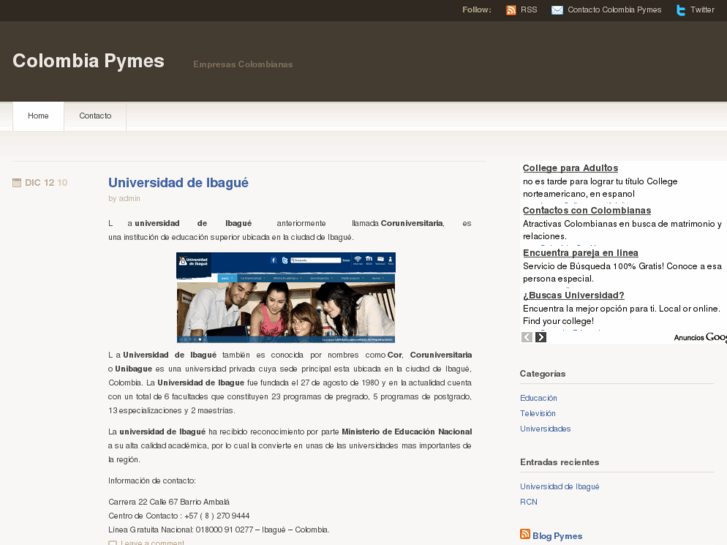This screenshot has width=727, height=545.
Task: Click the calendar icon beside DIC 12 10
Action: (x=17, y=183)
